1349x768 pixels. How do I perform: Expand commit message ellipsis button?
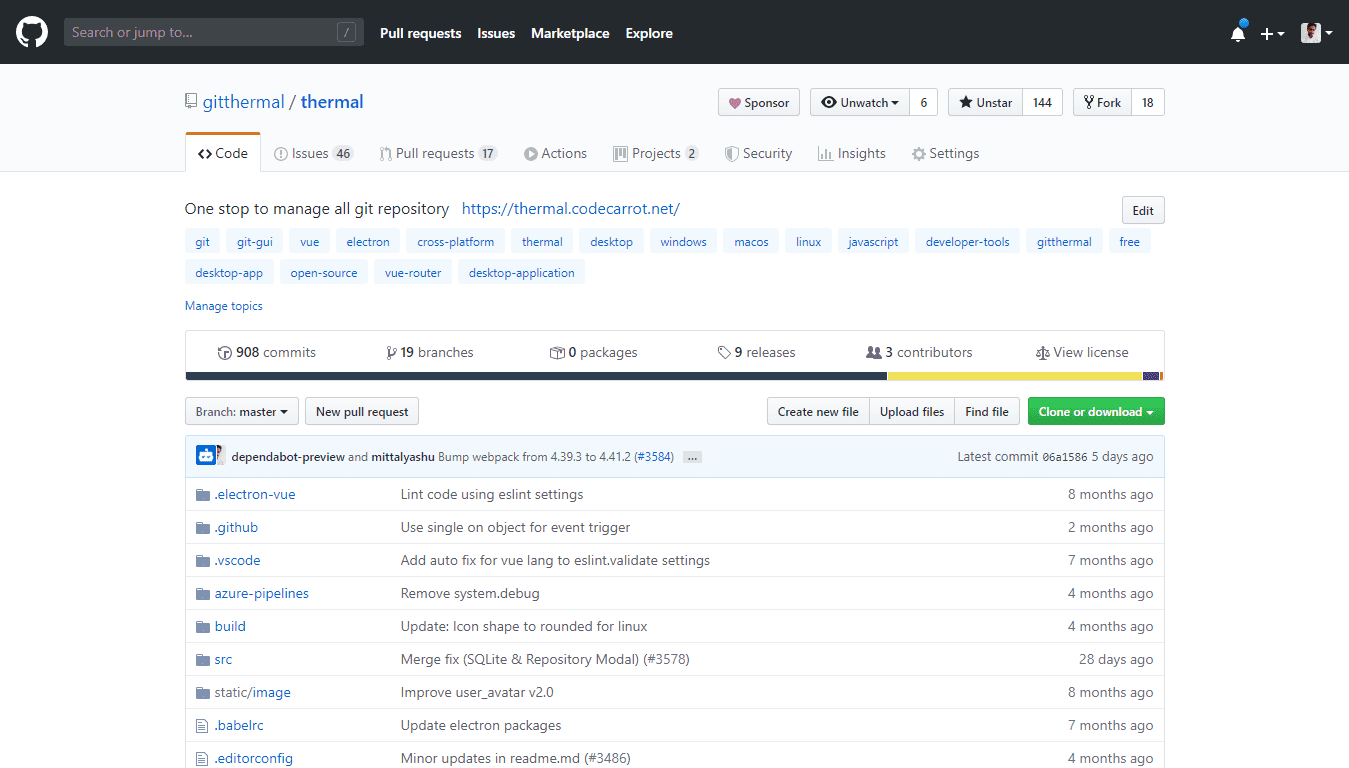[x=693, y=457]
